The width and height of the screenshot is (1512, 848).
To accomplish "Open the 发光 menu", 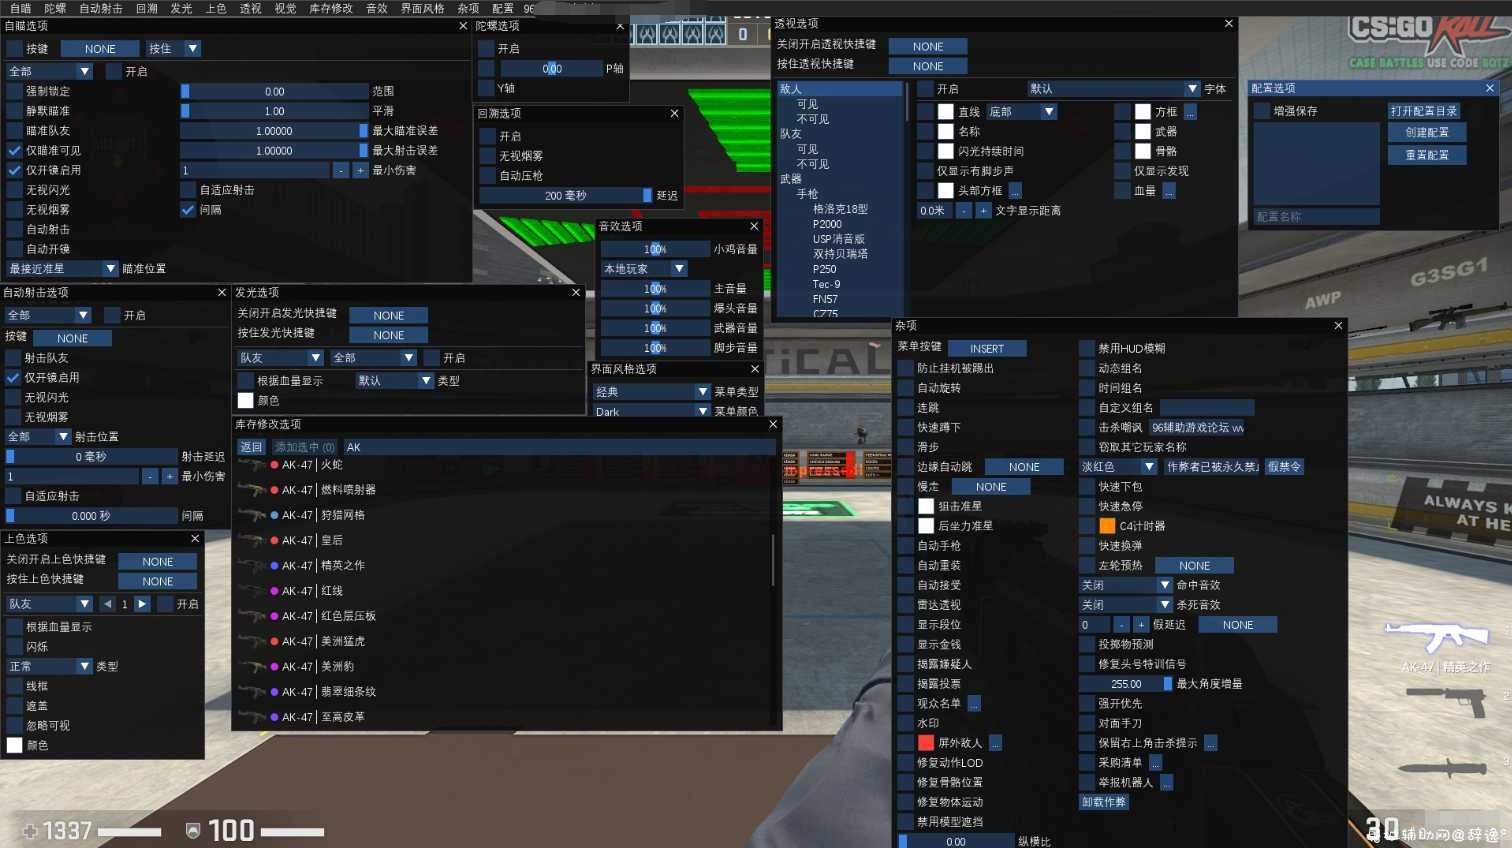I will point(181,8).
